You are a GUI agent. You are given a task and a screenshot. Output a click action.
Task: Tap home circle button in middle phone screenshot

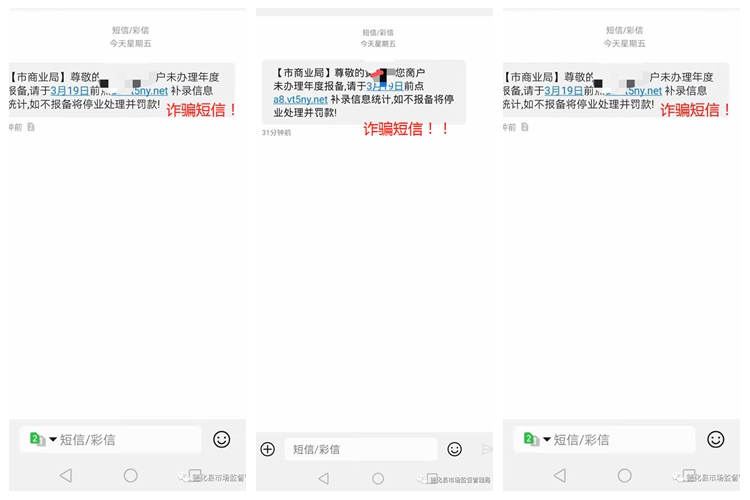(x=378, y=478)
